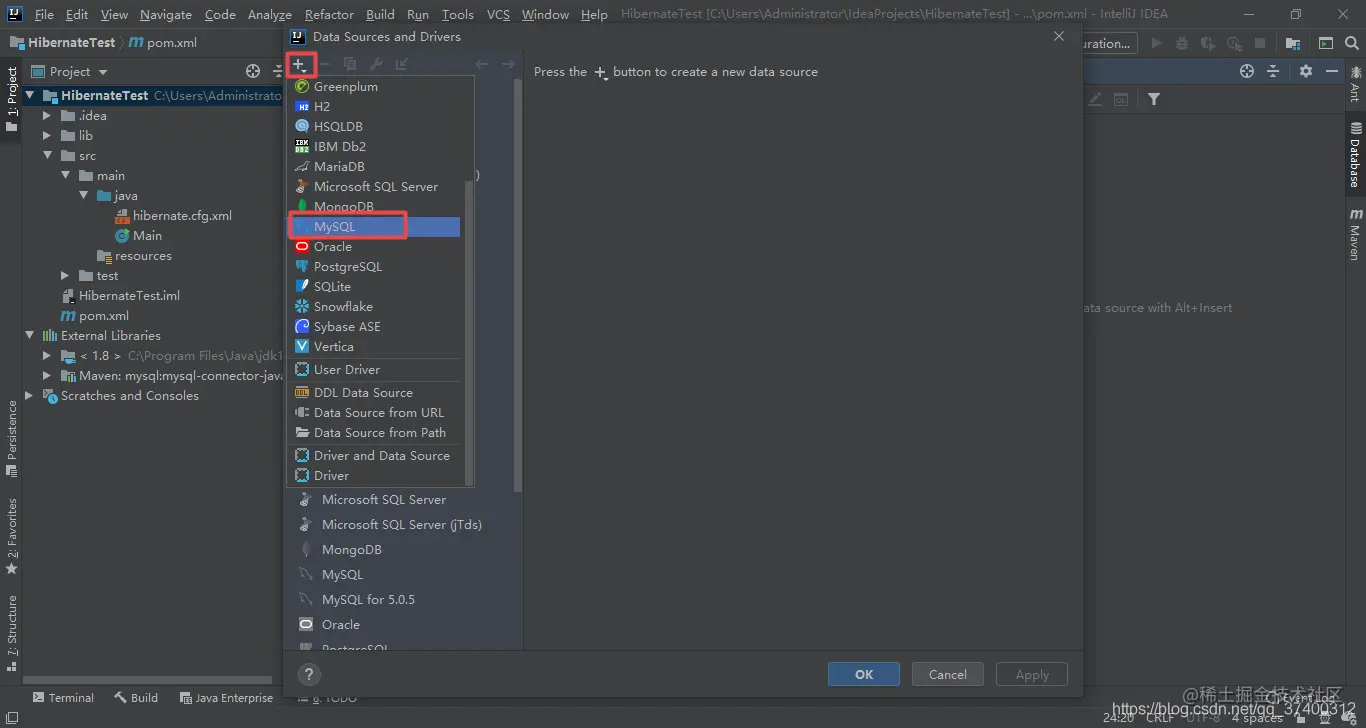Click the project structure icon in main toolbar
1366x728 pixels.
1293,43
